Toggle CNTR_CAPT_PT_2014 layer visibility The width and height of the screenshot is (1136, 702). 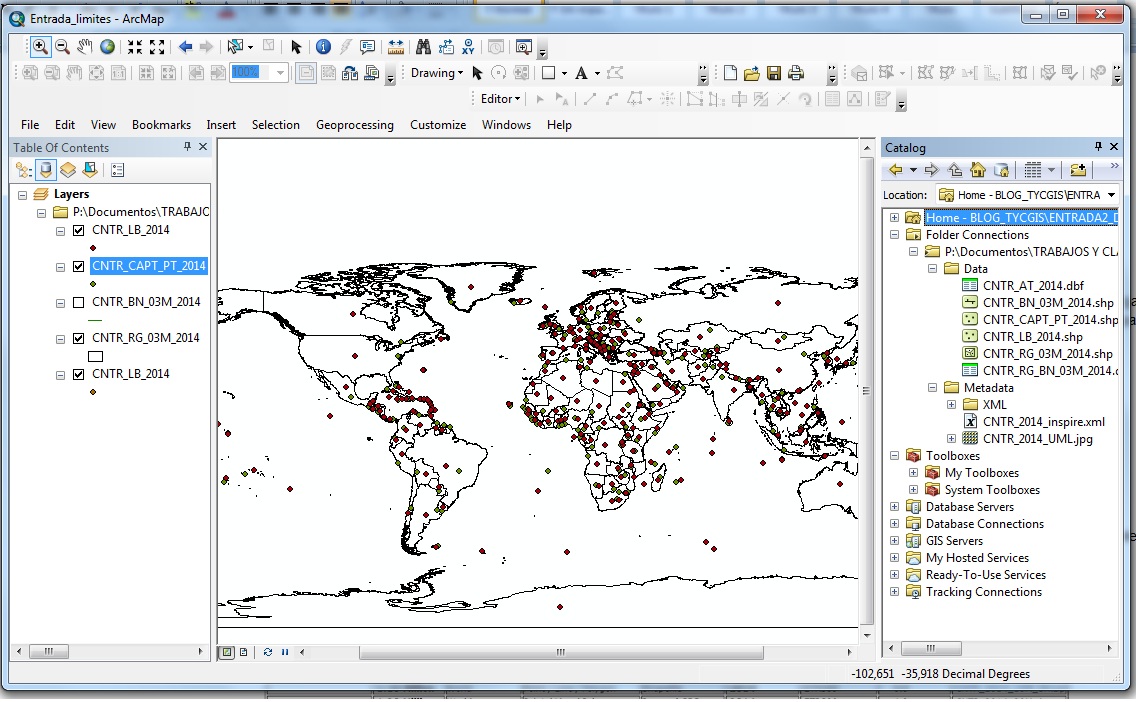coord(79,267)
